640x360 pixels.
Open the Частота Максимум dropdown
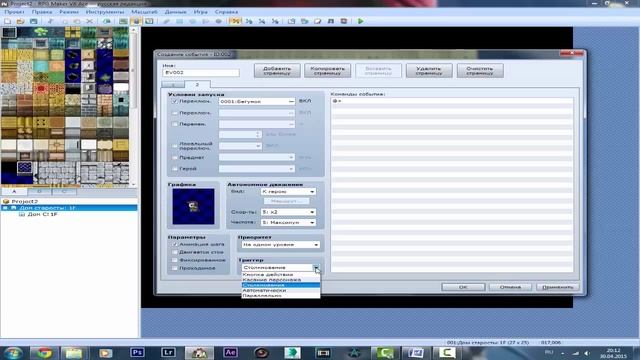(x=288, y=222)
